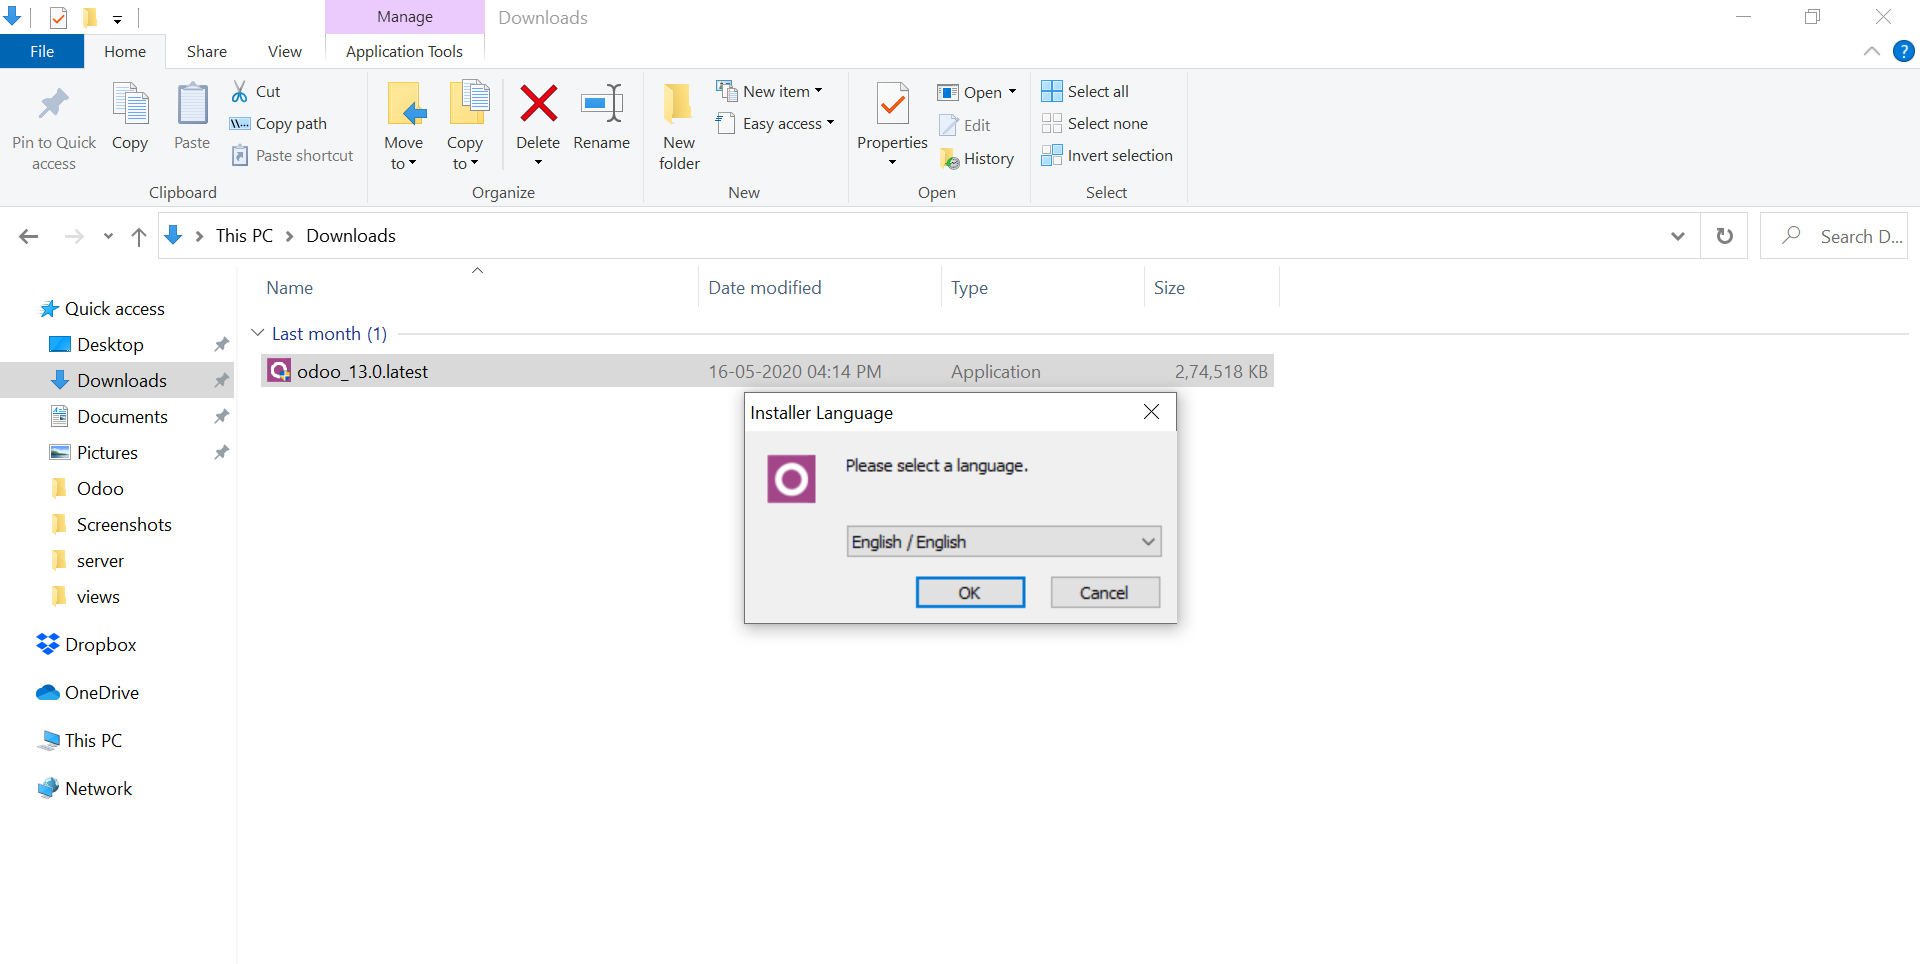Screen dimensions: 1920x964
Task: Collapse the Last month group
Action: tap(258, 333)
